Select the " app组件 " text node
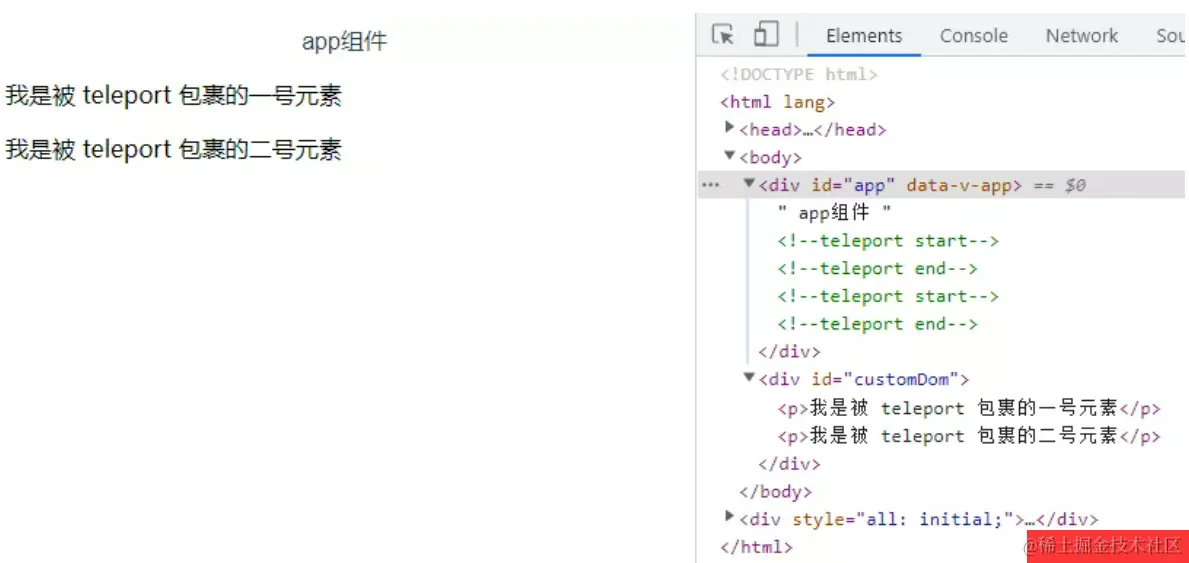 point(834,213)
